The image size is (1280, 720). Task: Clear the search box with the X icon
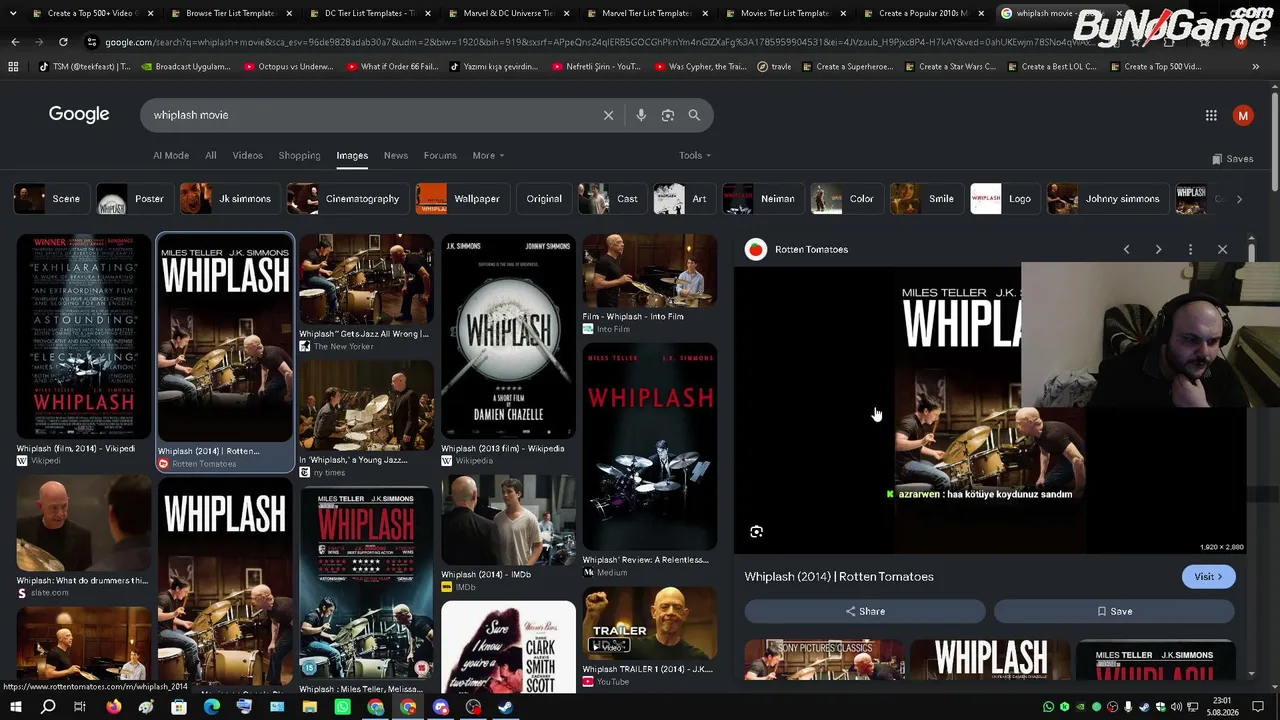pos(608,115)
